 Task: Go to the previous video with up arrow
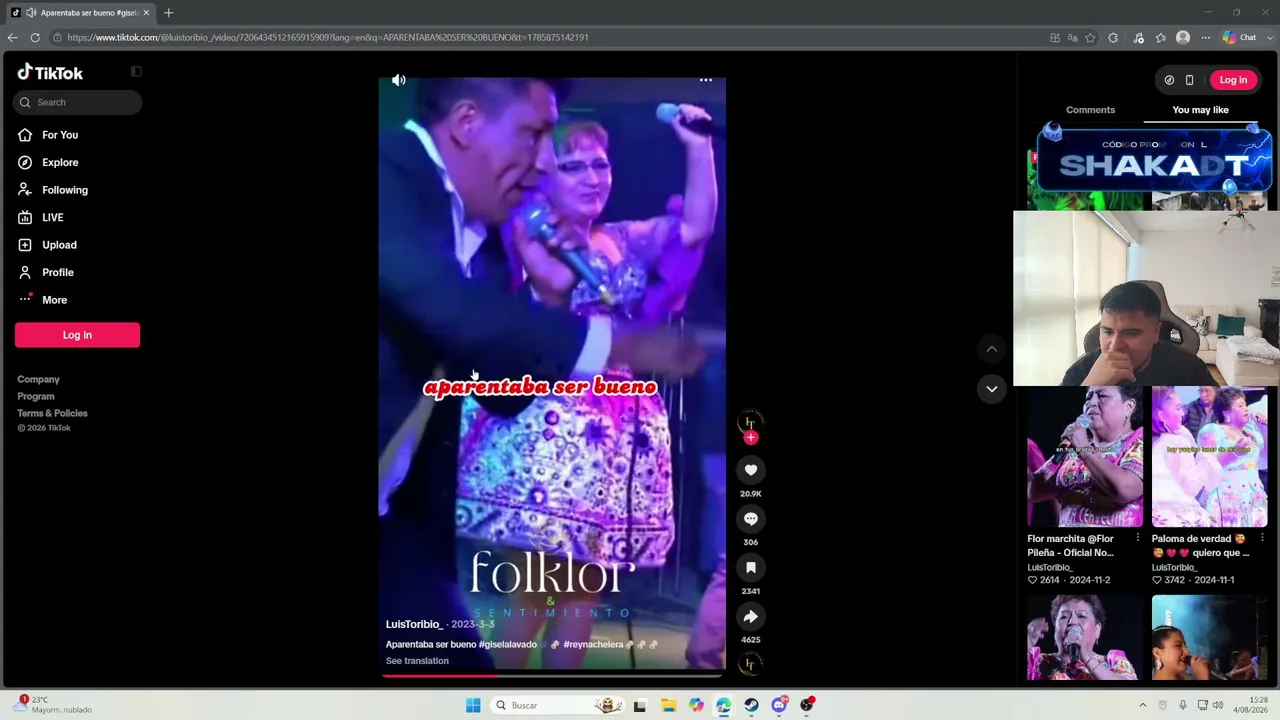tap(992, 349)
